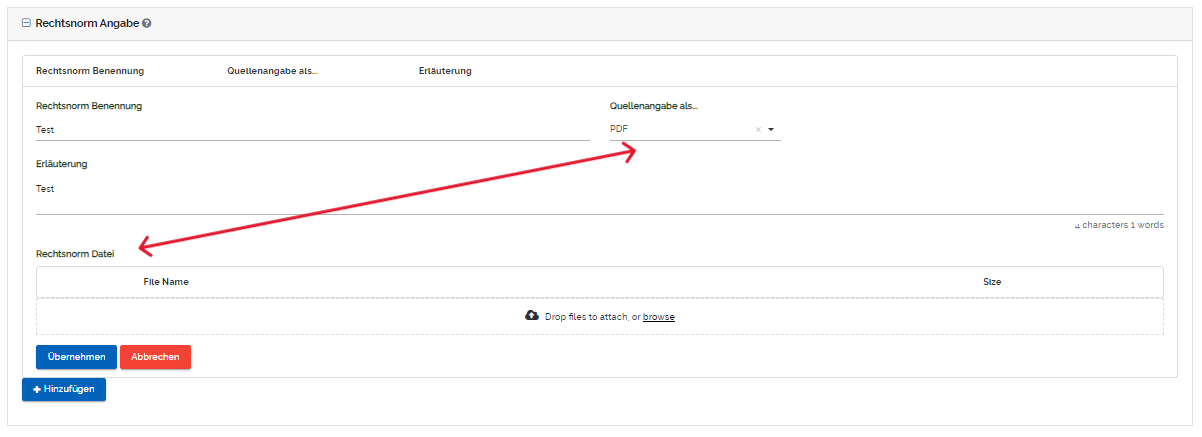
Task: Click the help question mark icon
Action: coord(147,23)
